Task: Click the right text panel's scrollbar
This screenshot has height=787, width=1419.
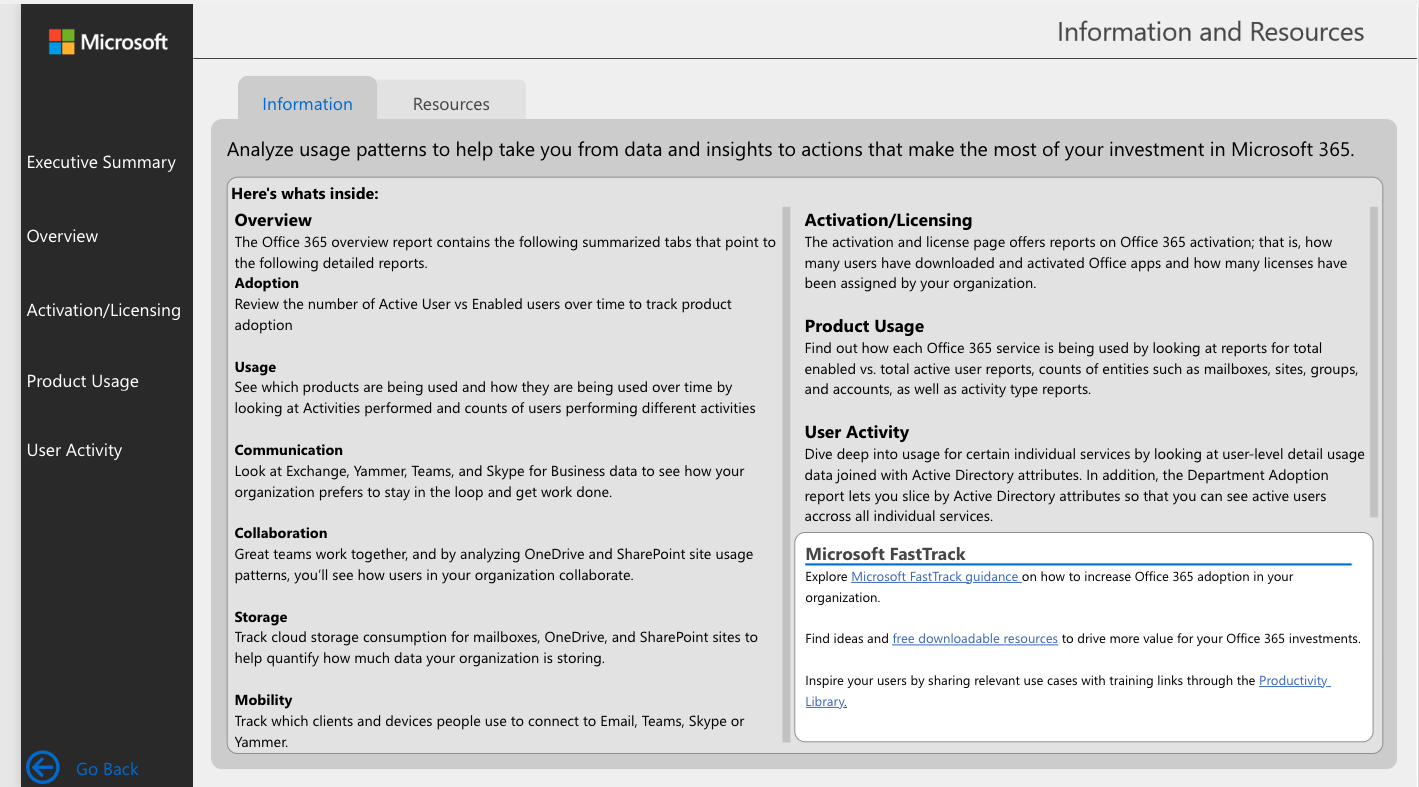Action: 1374,362
